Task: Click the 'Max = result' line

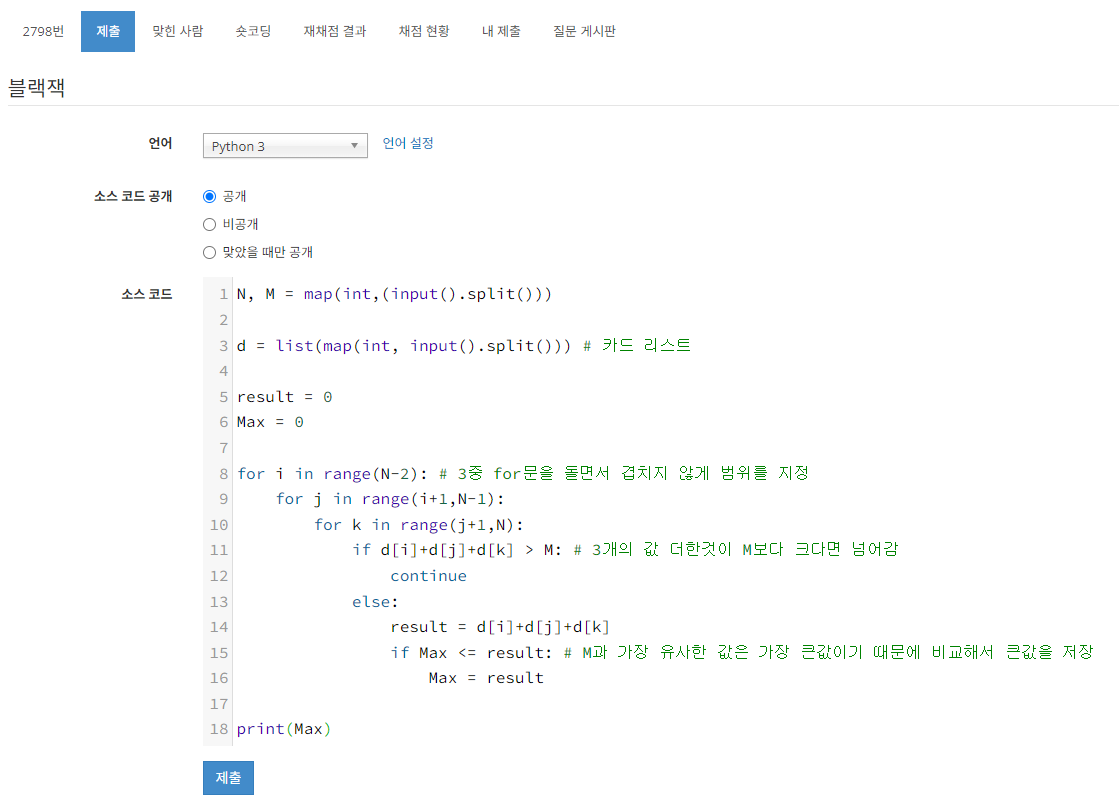Action: [x=486, y=678]
